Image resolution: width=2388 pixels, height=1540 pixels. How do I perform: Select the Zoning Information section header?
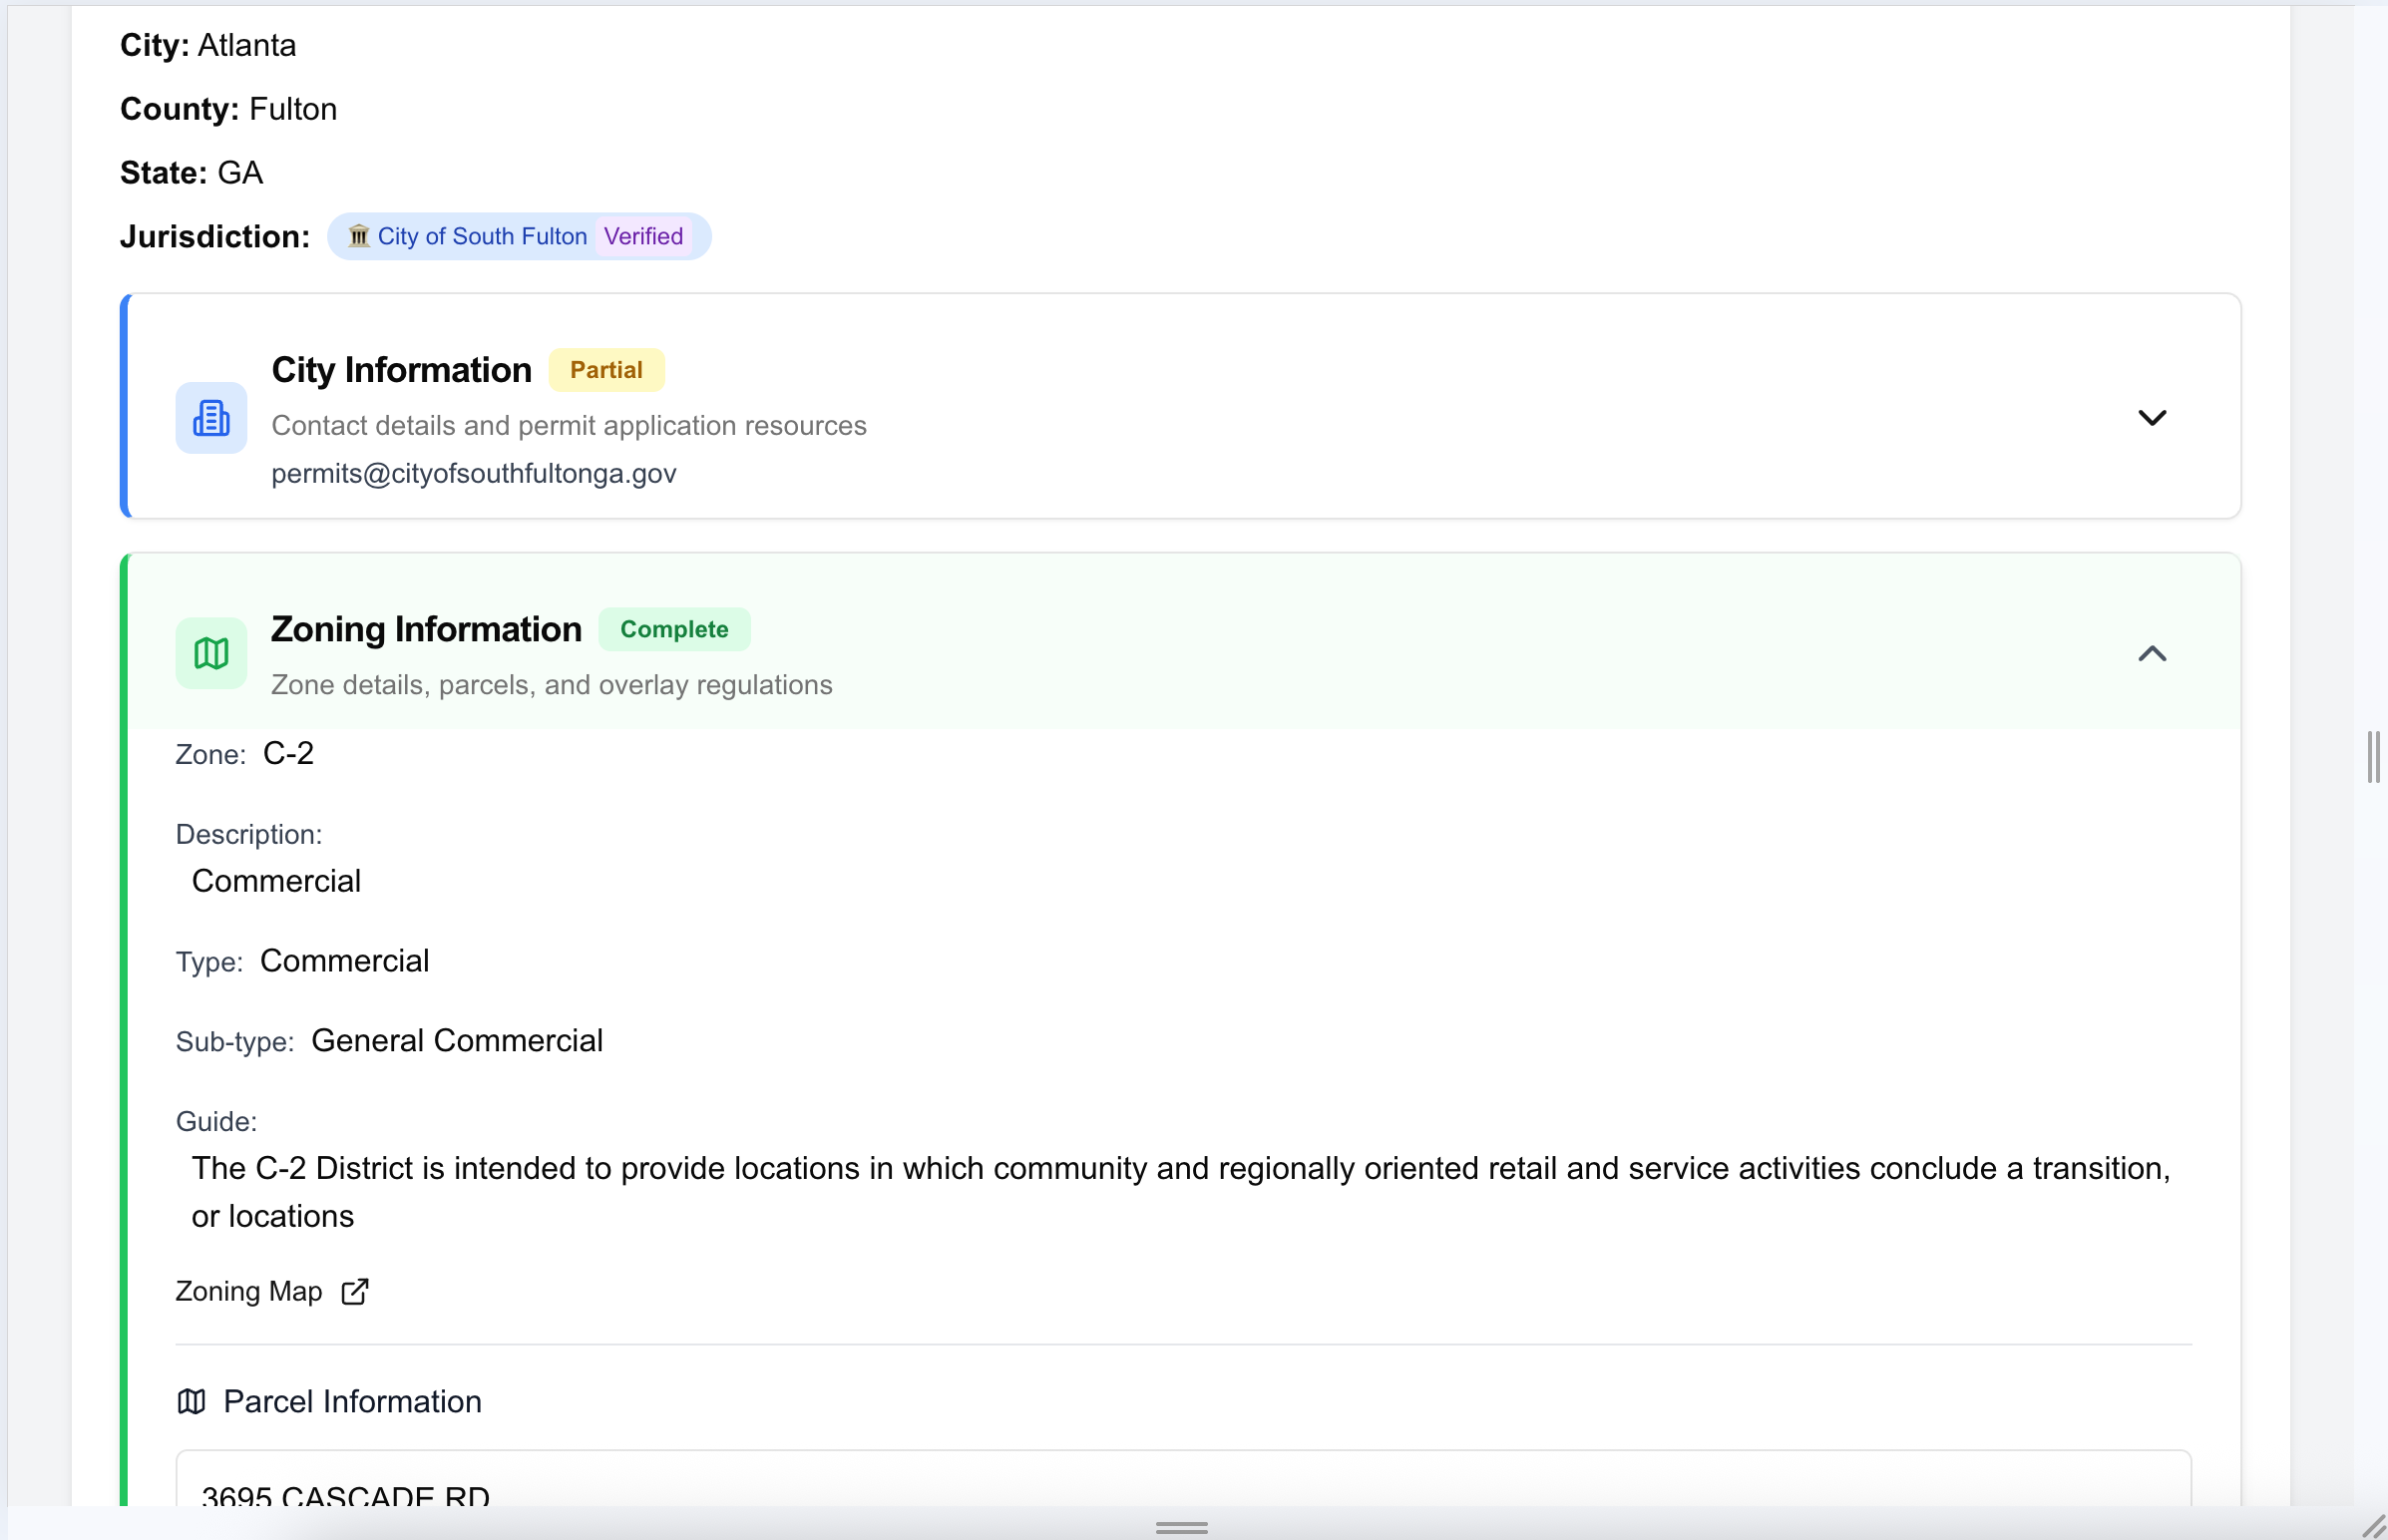click(x=426, y=628)
